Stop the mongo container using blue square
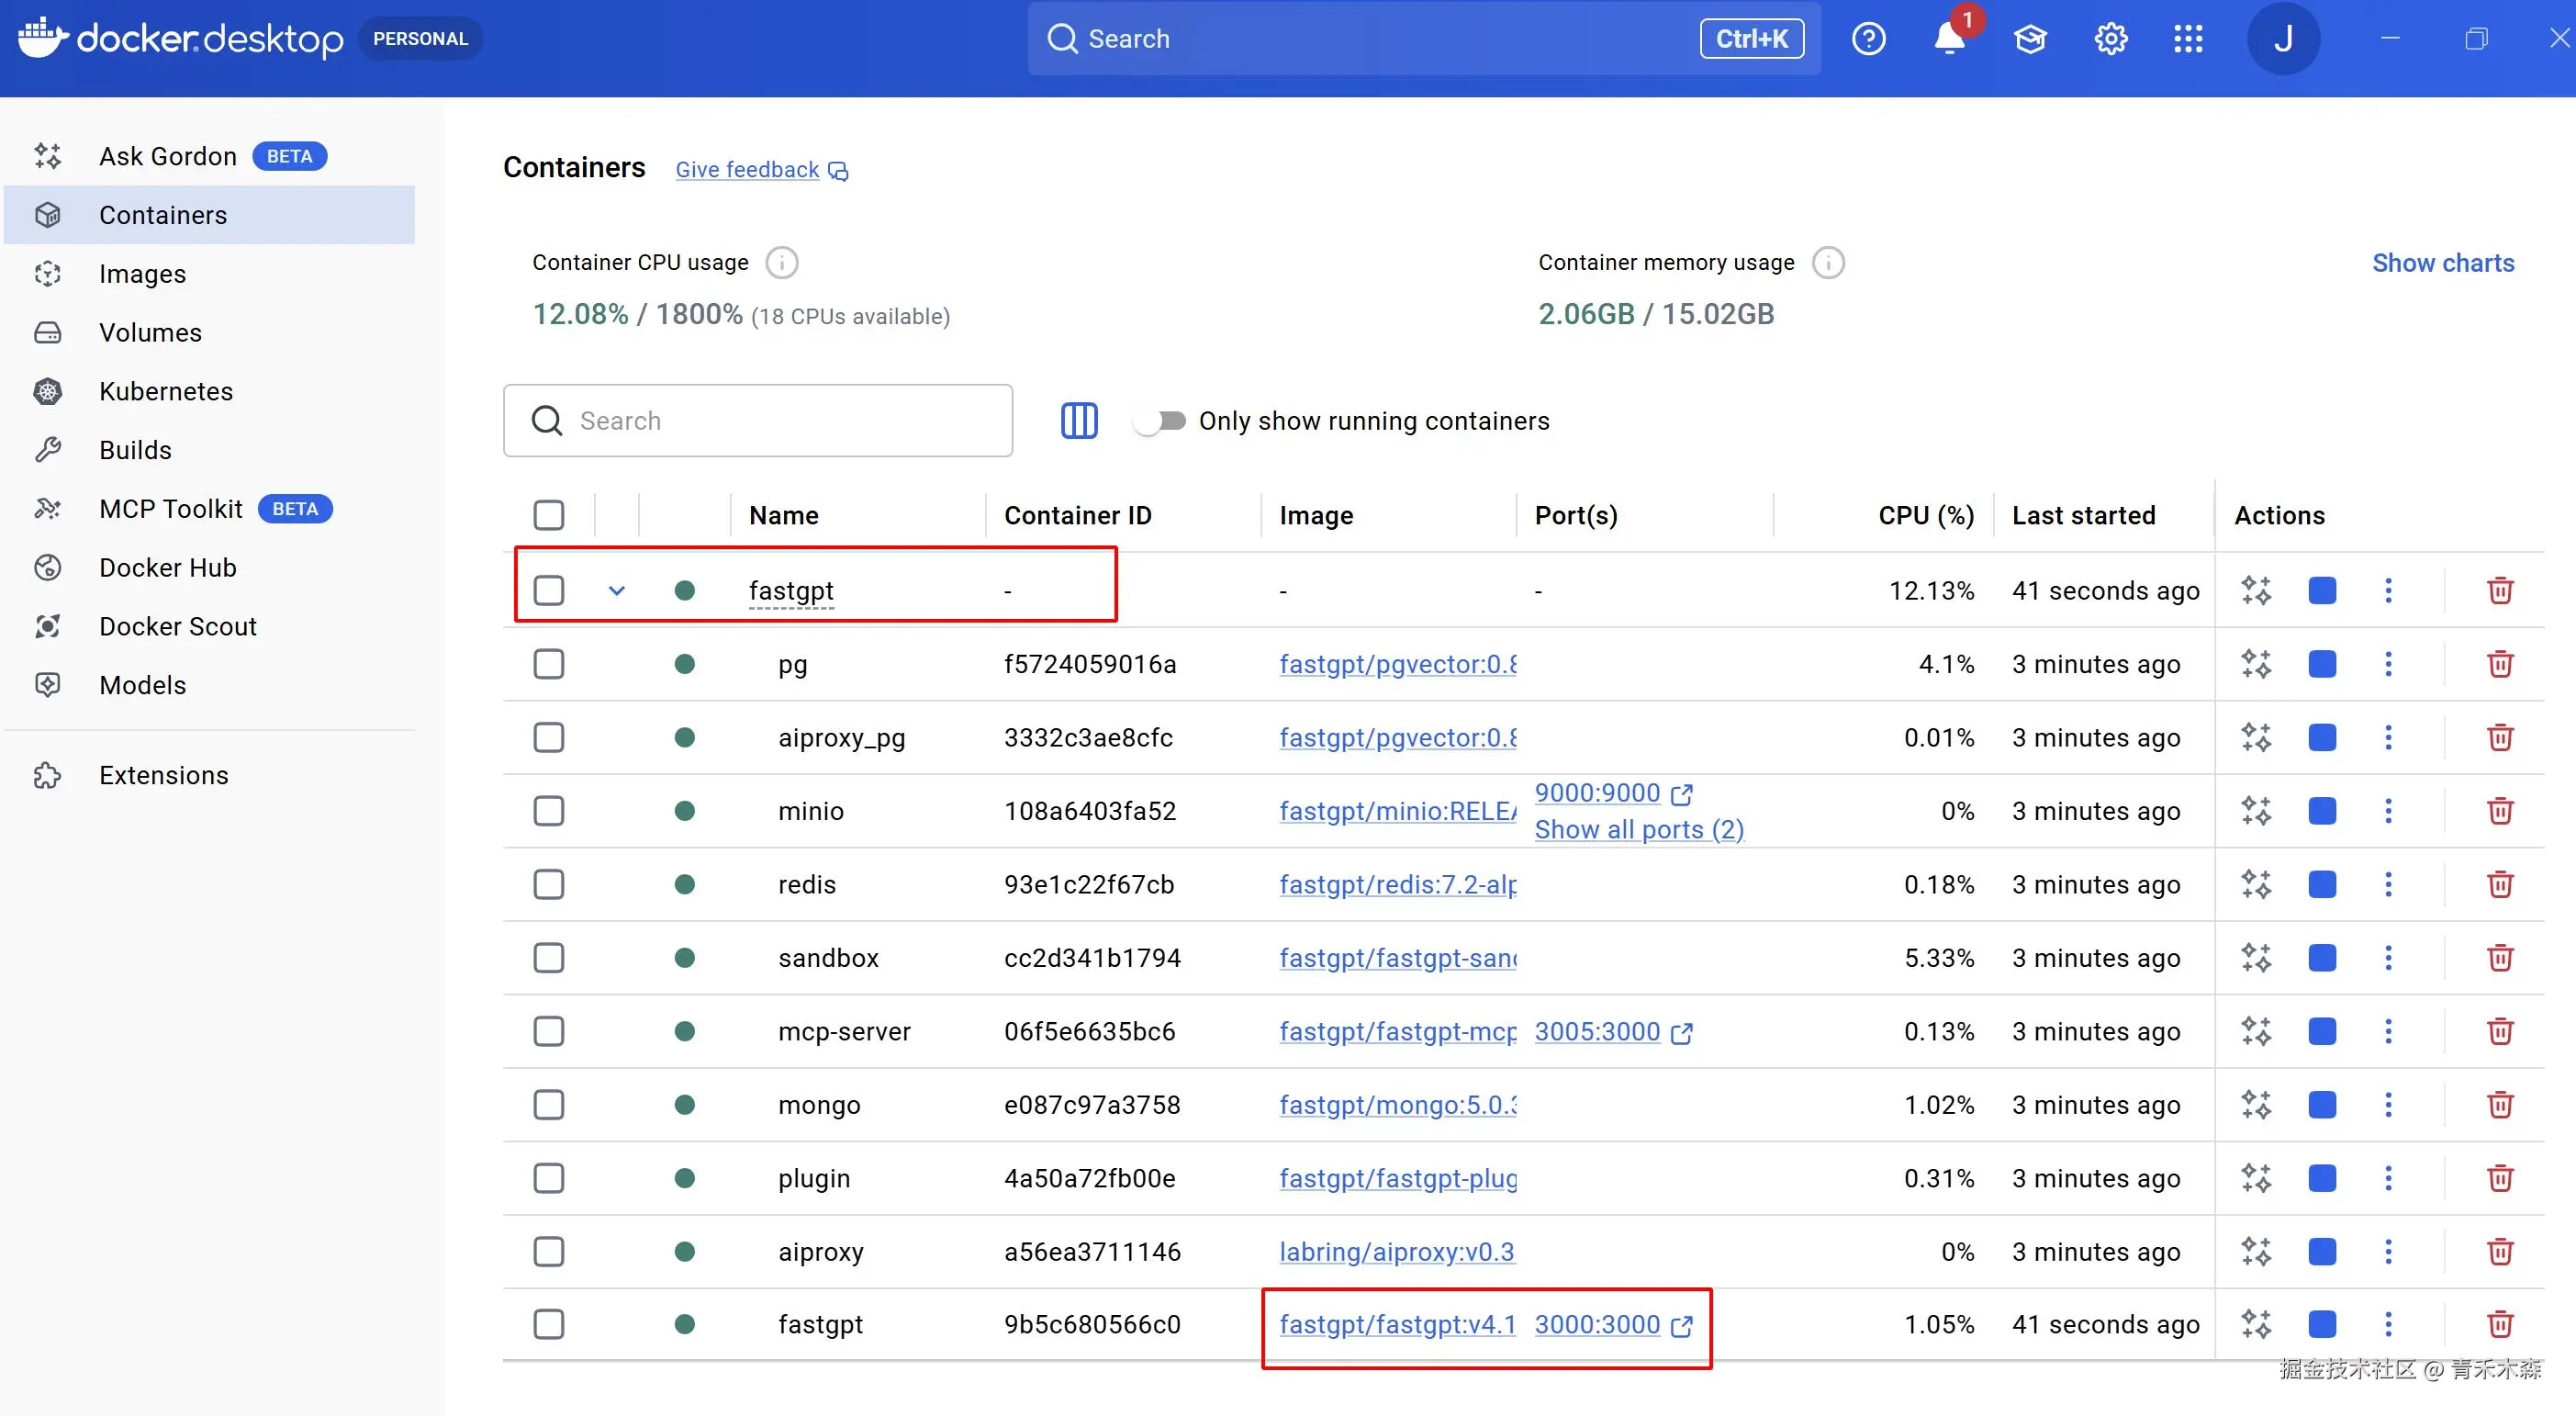The image size is (2576, 1416). (2322, 1104)
